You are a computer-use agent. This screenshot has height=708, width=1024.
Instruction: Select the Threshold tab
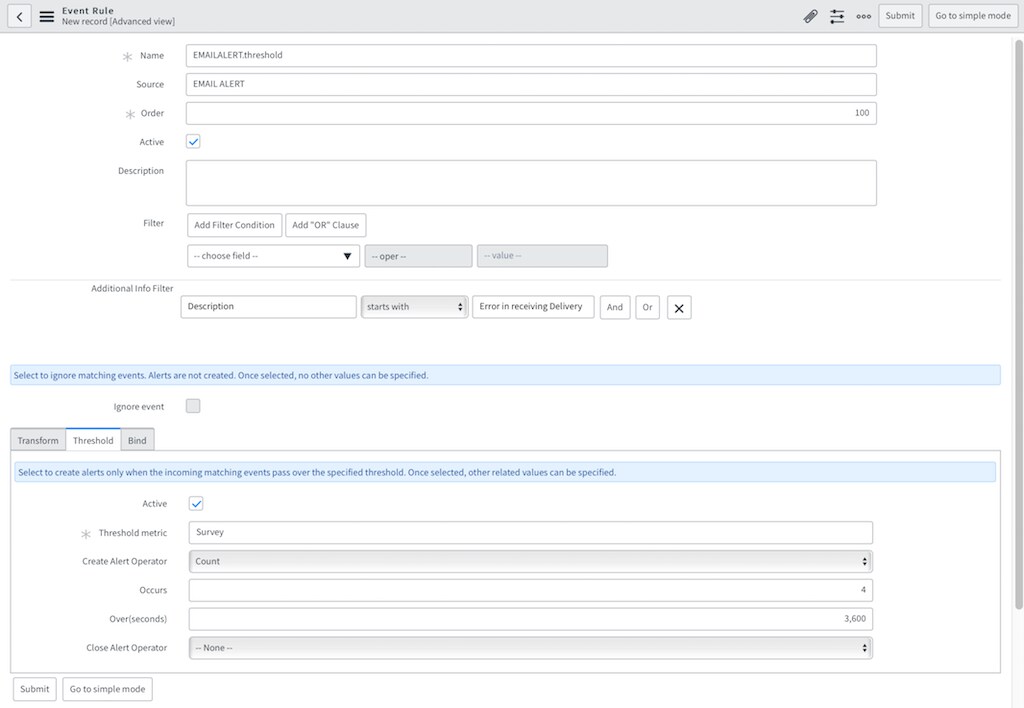[x=93, y=440]
